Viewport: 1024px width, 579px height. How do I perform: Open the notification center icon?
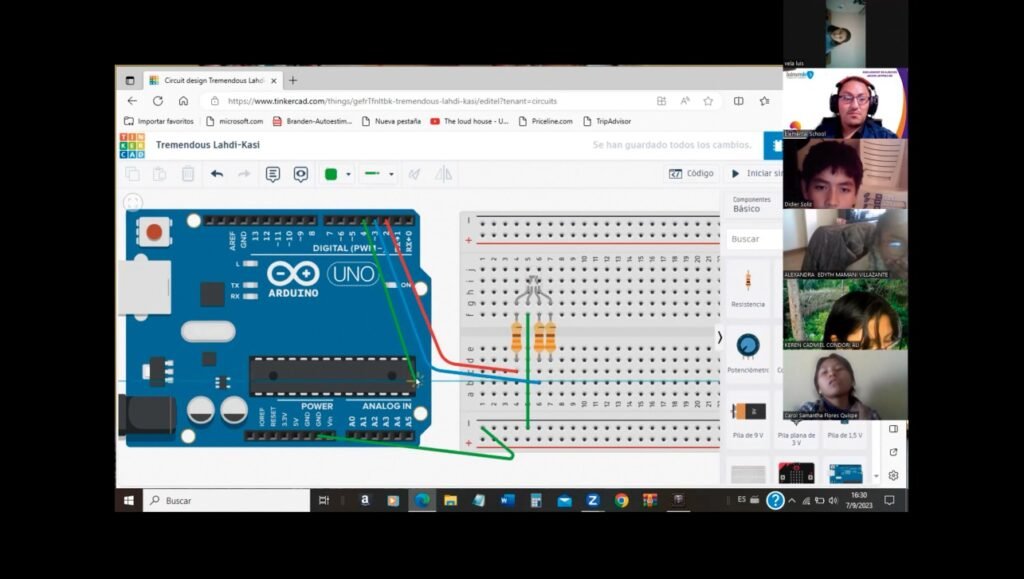(889, 501)
